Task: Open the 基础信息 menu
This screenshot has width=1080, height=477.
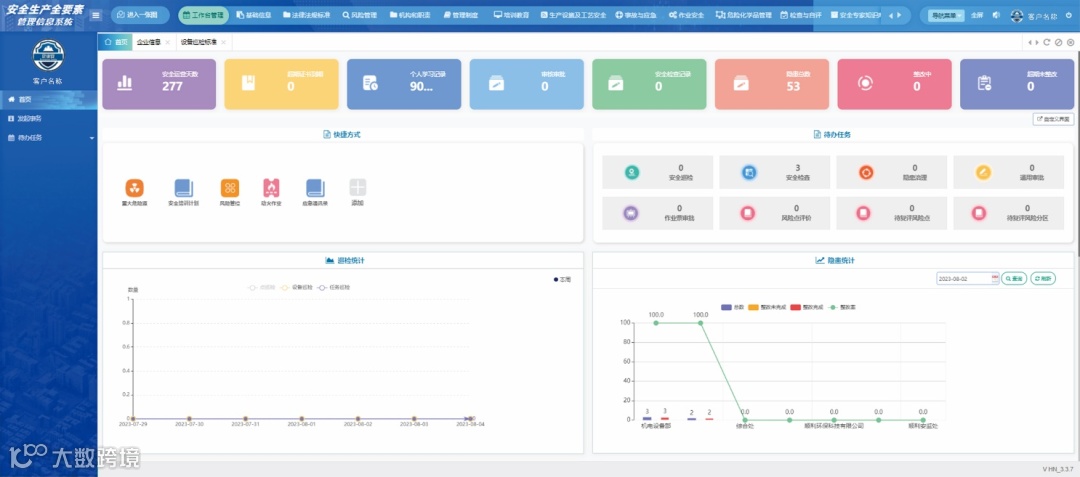Action: point(253,15)
